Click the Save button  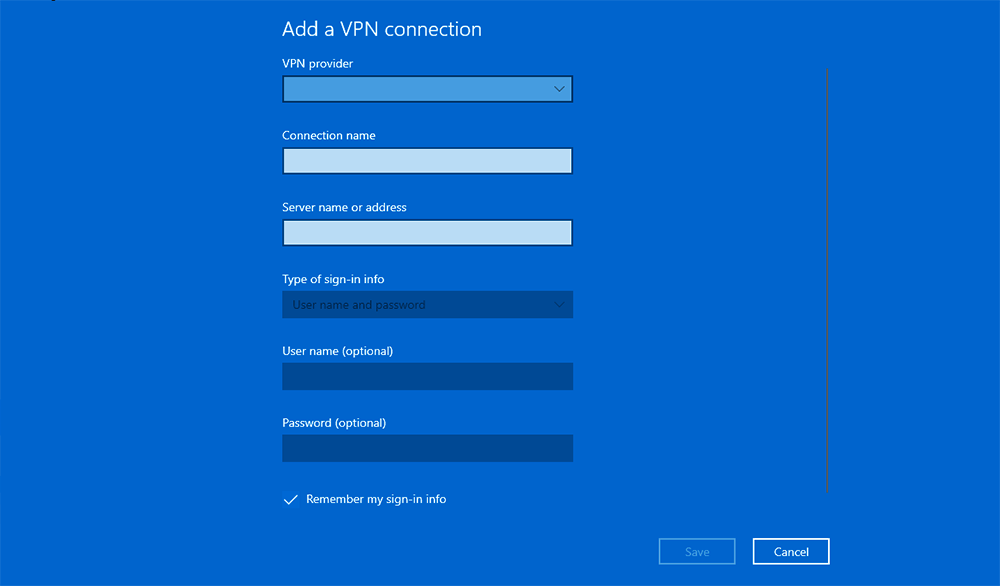tap(696, 551)
